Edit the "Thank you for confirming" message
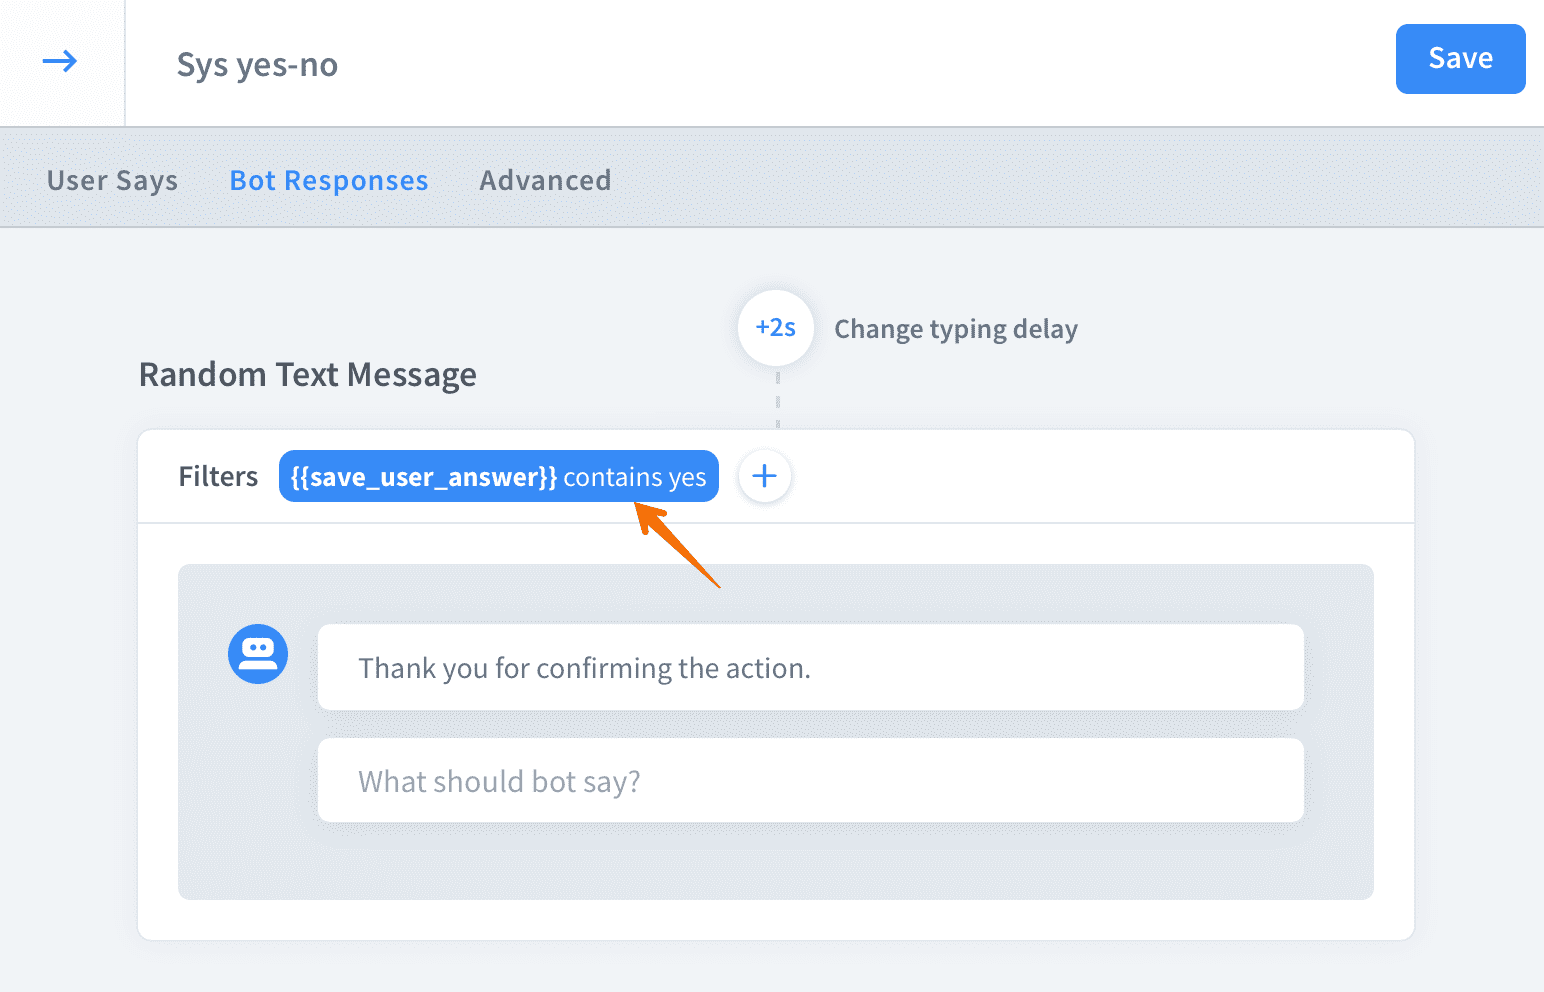The width and height of the screenshot is (1544, 992). (810, 668)
